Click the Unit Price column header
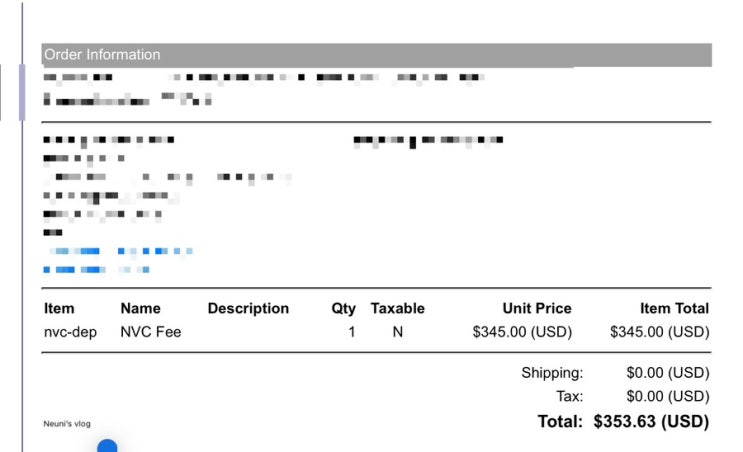The width and height of the screenshot is (743, 452). click(537, 308)
